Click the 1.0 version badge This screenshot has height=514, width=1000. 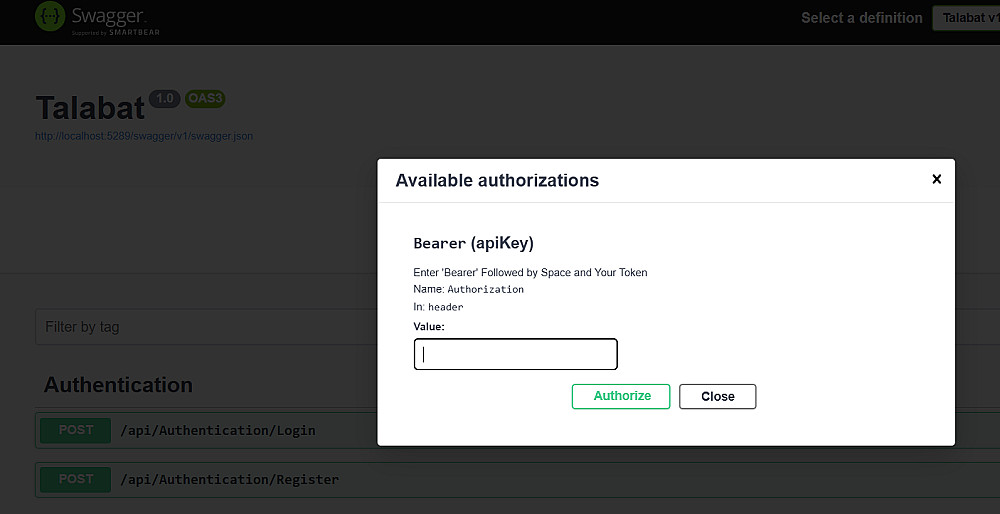pos(164,98)
